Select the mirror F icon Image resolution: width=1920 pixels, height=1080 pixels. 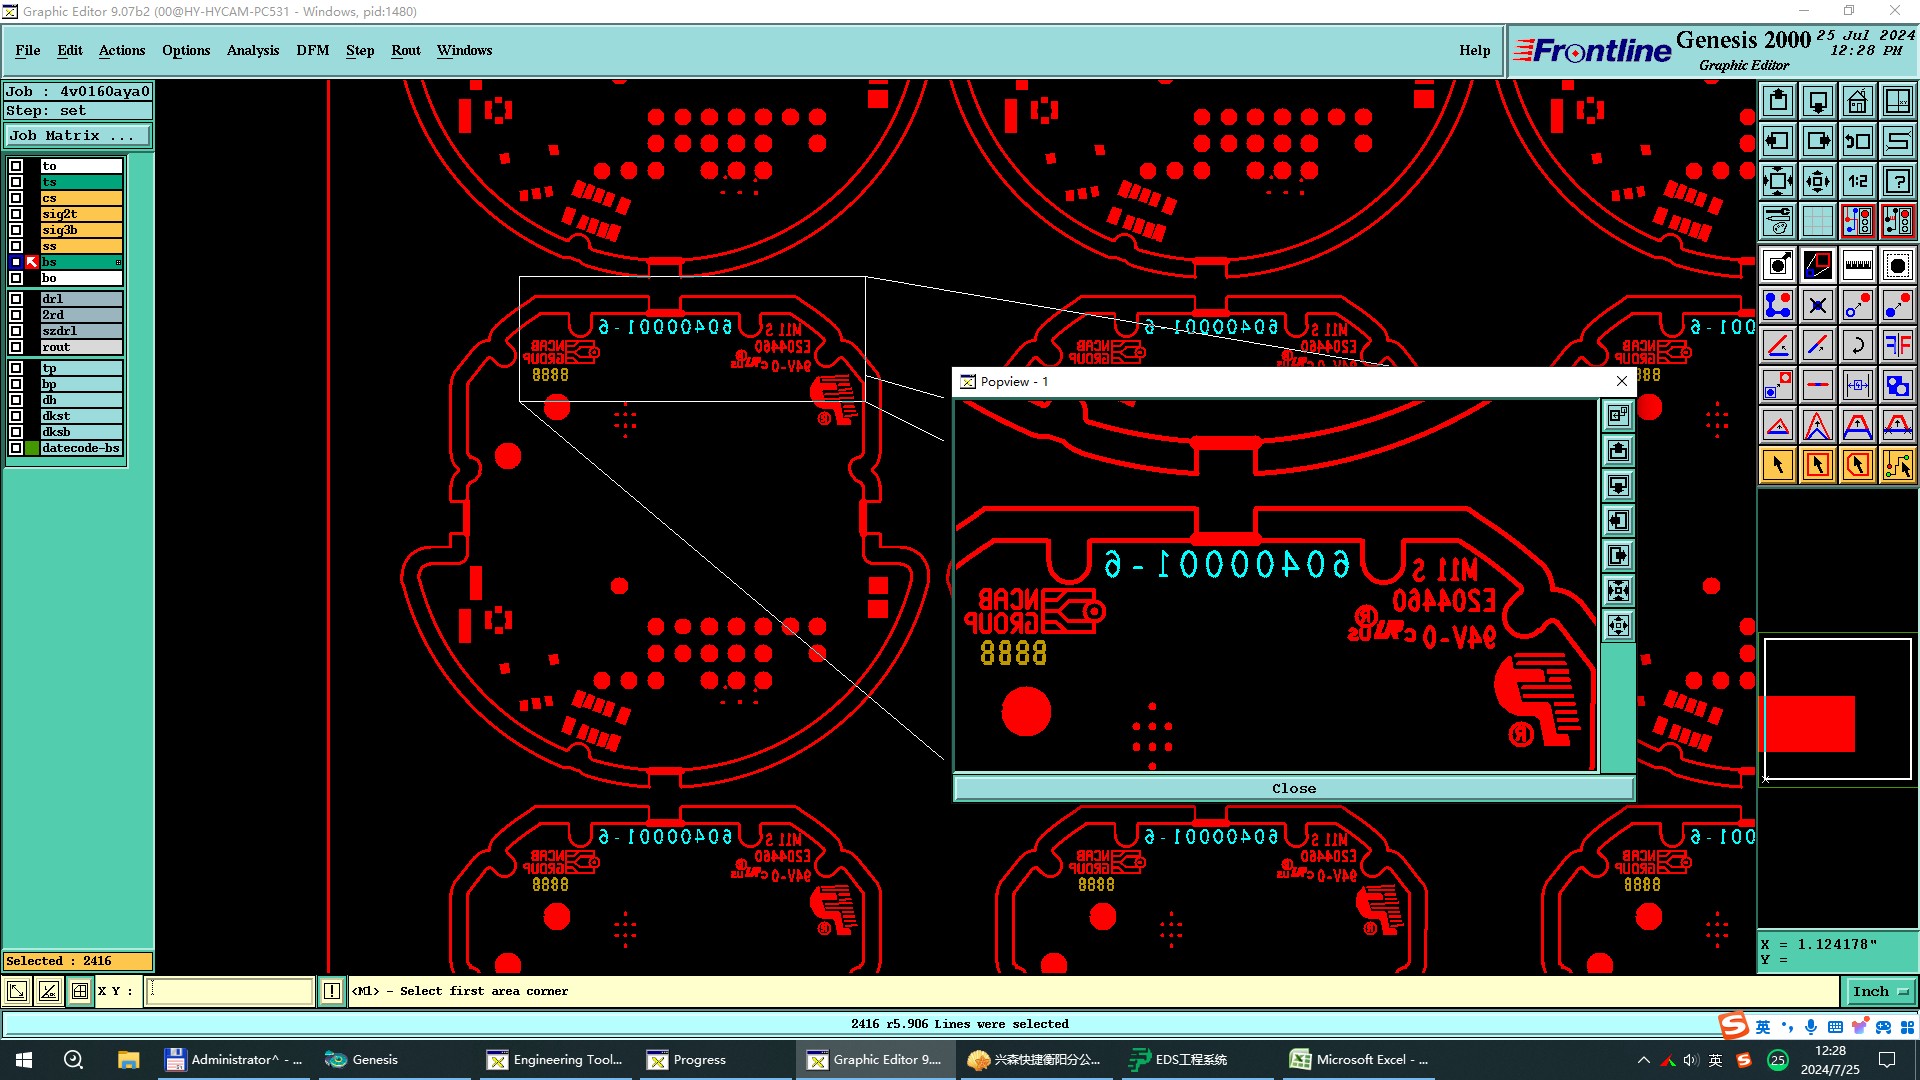point(1898,345)
